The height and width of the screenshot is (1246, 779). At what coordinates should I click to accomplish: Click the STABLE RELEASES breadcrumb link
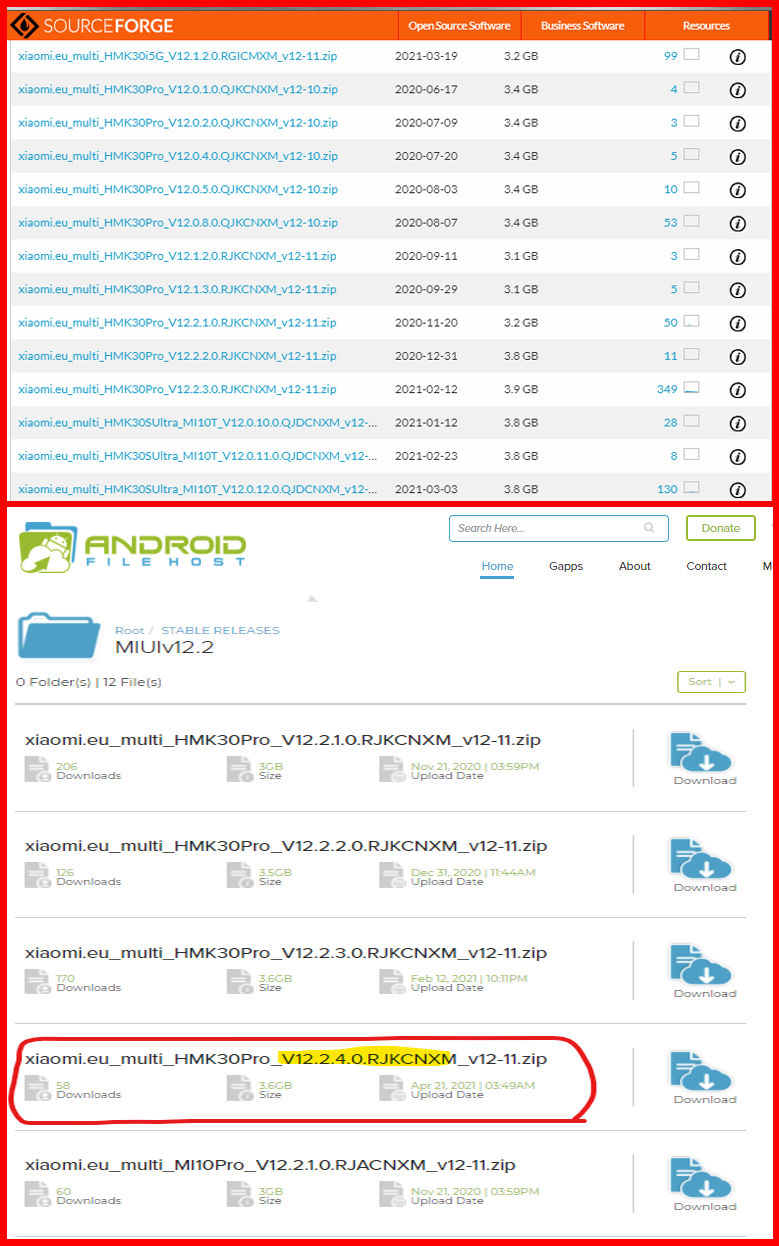(221, 630)
